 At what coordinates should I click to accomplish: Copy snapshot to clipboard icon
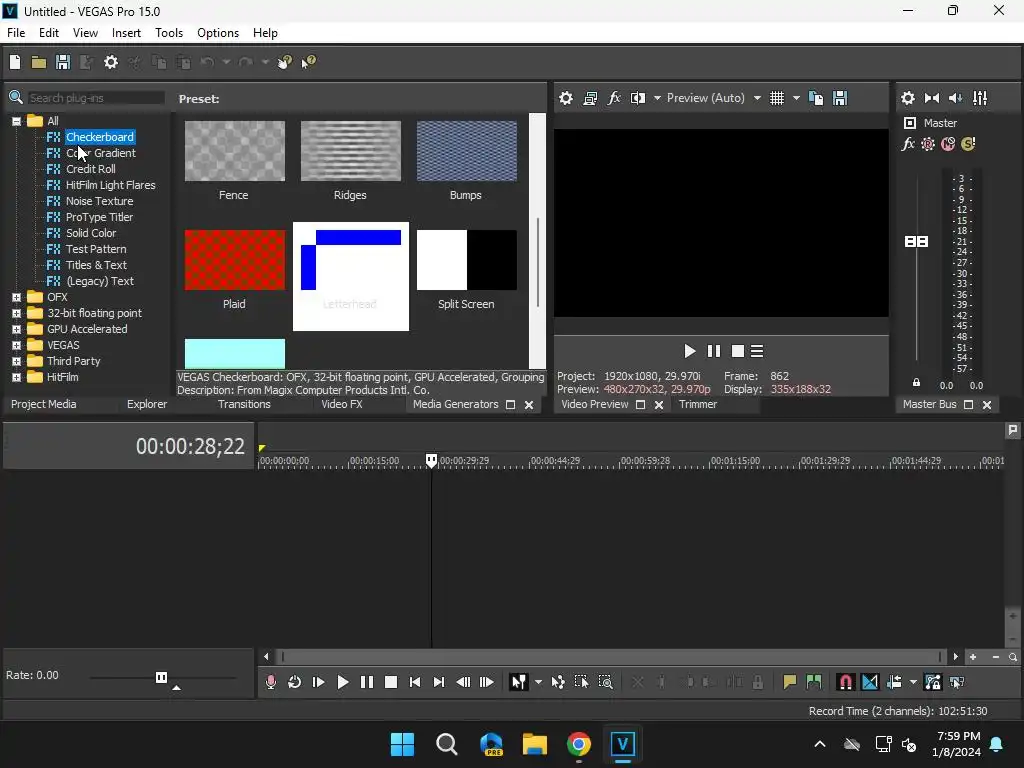pyautogui.click(x=816, y=98)
